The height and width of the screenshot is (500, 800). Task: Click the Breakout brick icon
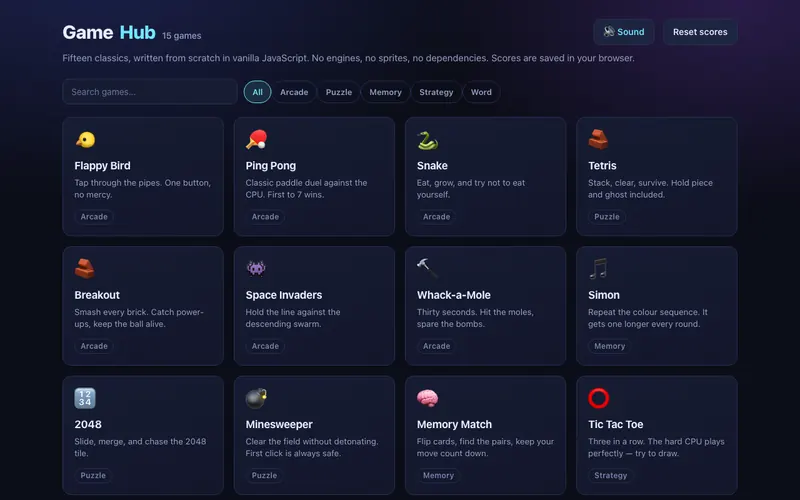click(85, 269)
